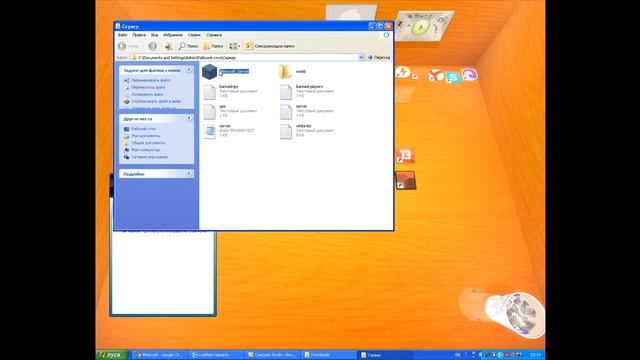Screen dimensions: 640x360
Task: Click the Skype desktop shortcut icon
Action: point(452,78)
